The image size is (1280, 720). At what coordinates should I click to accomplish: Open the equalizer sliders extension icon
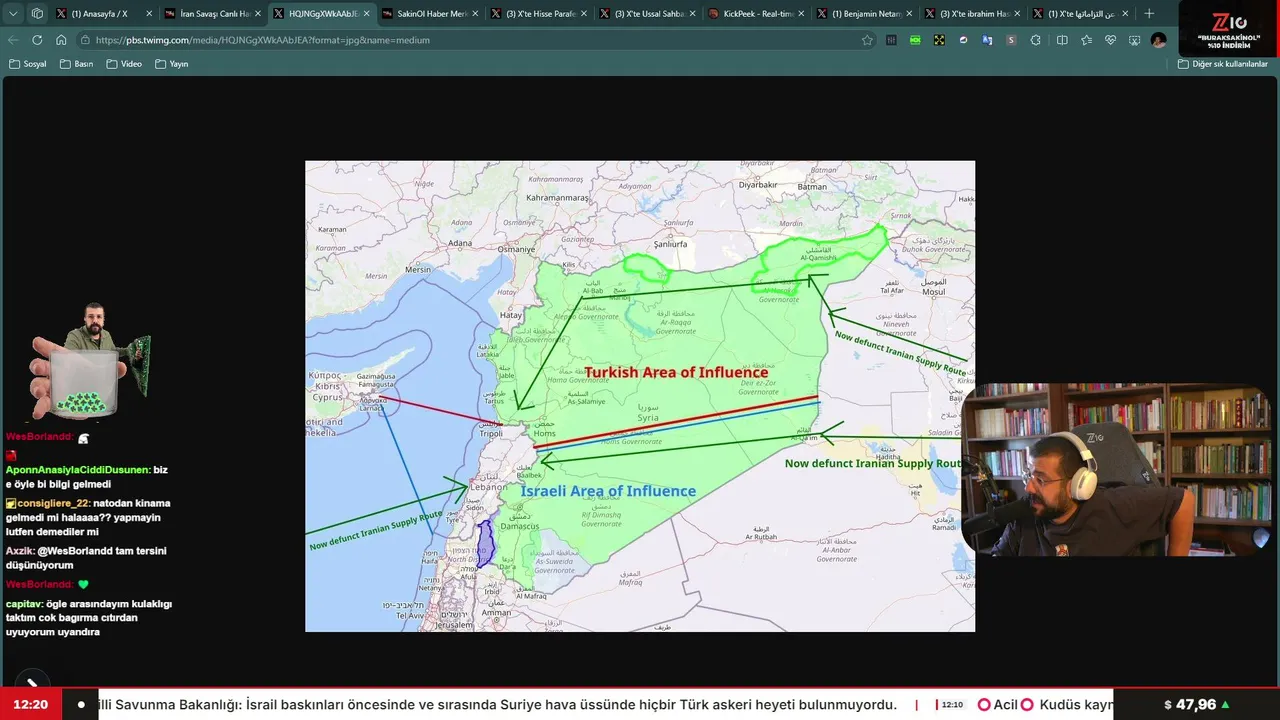click(x=891, y=40)
